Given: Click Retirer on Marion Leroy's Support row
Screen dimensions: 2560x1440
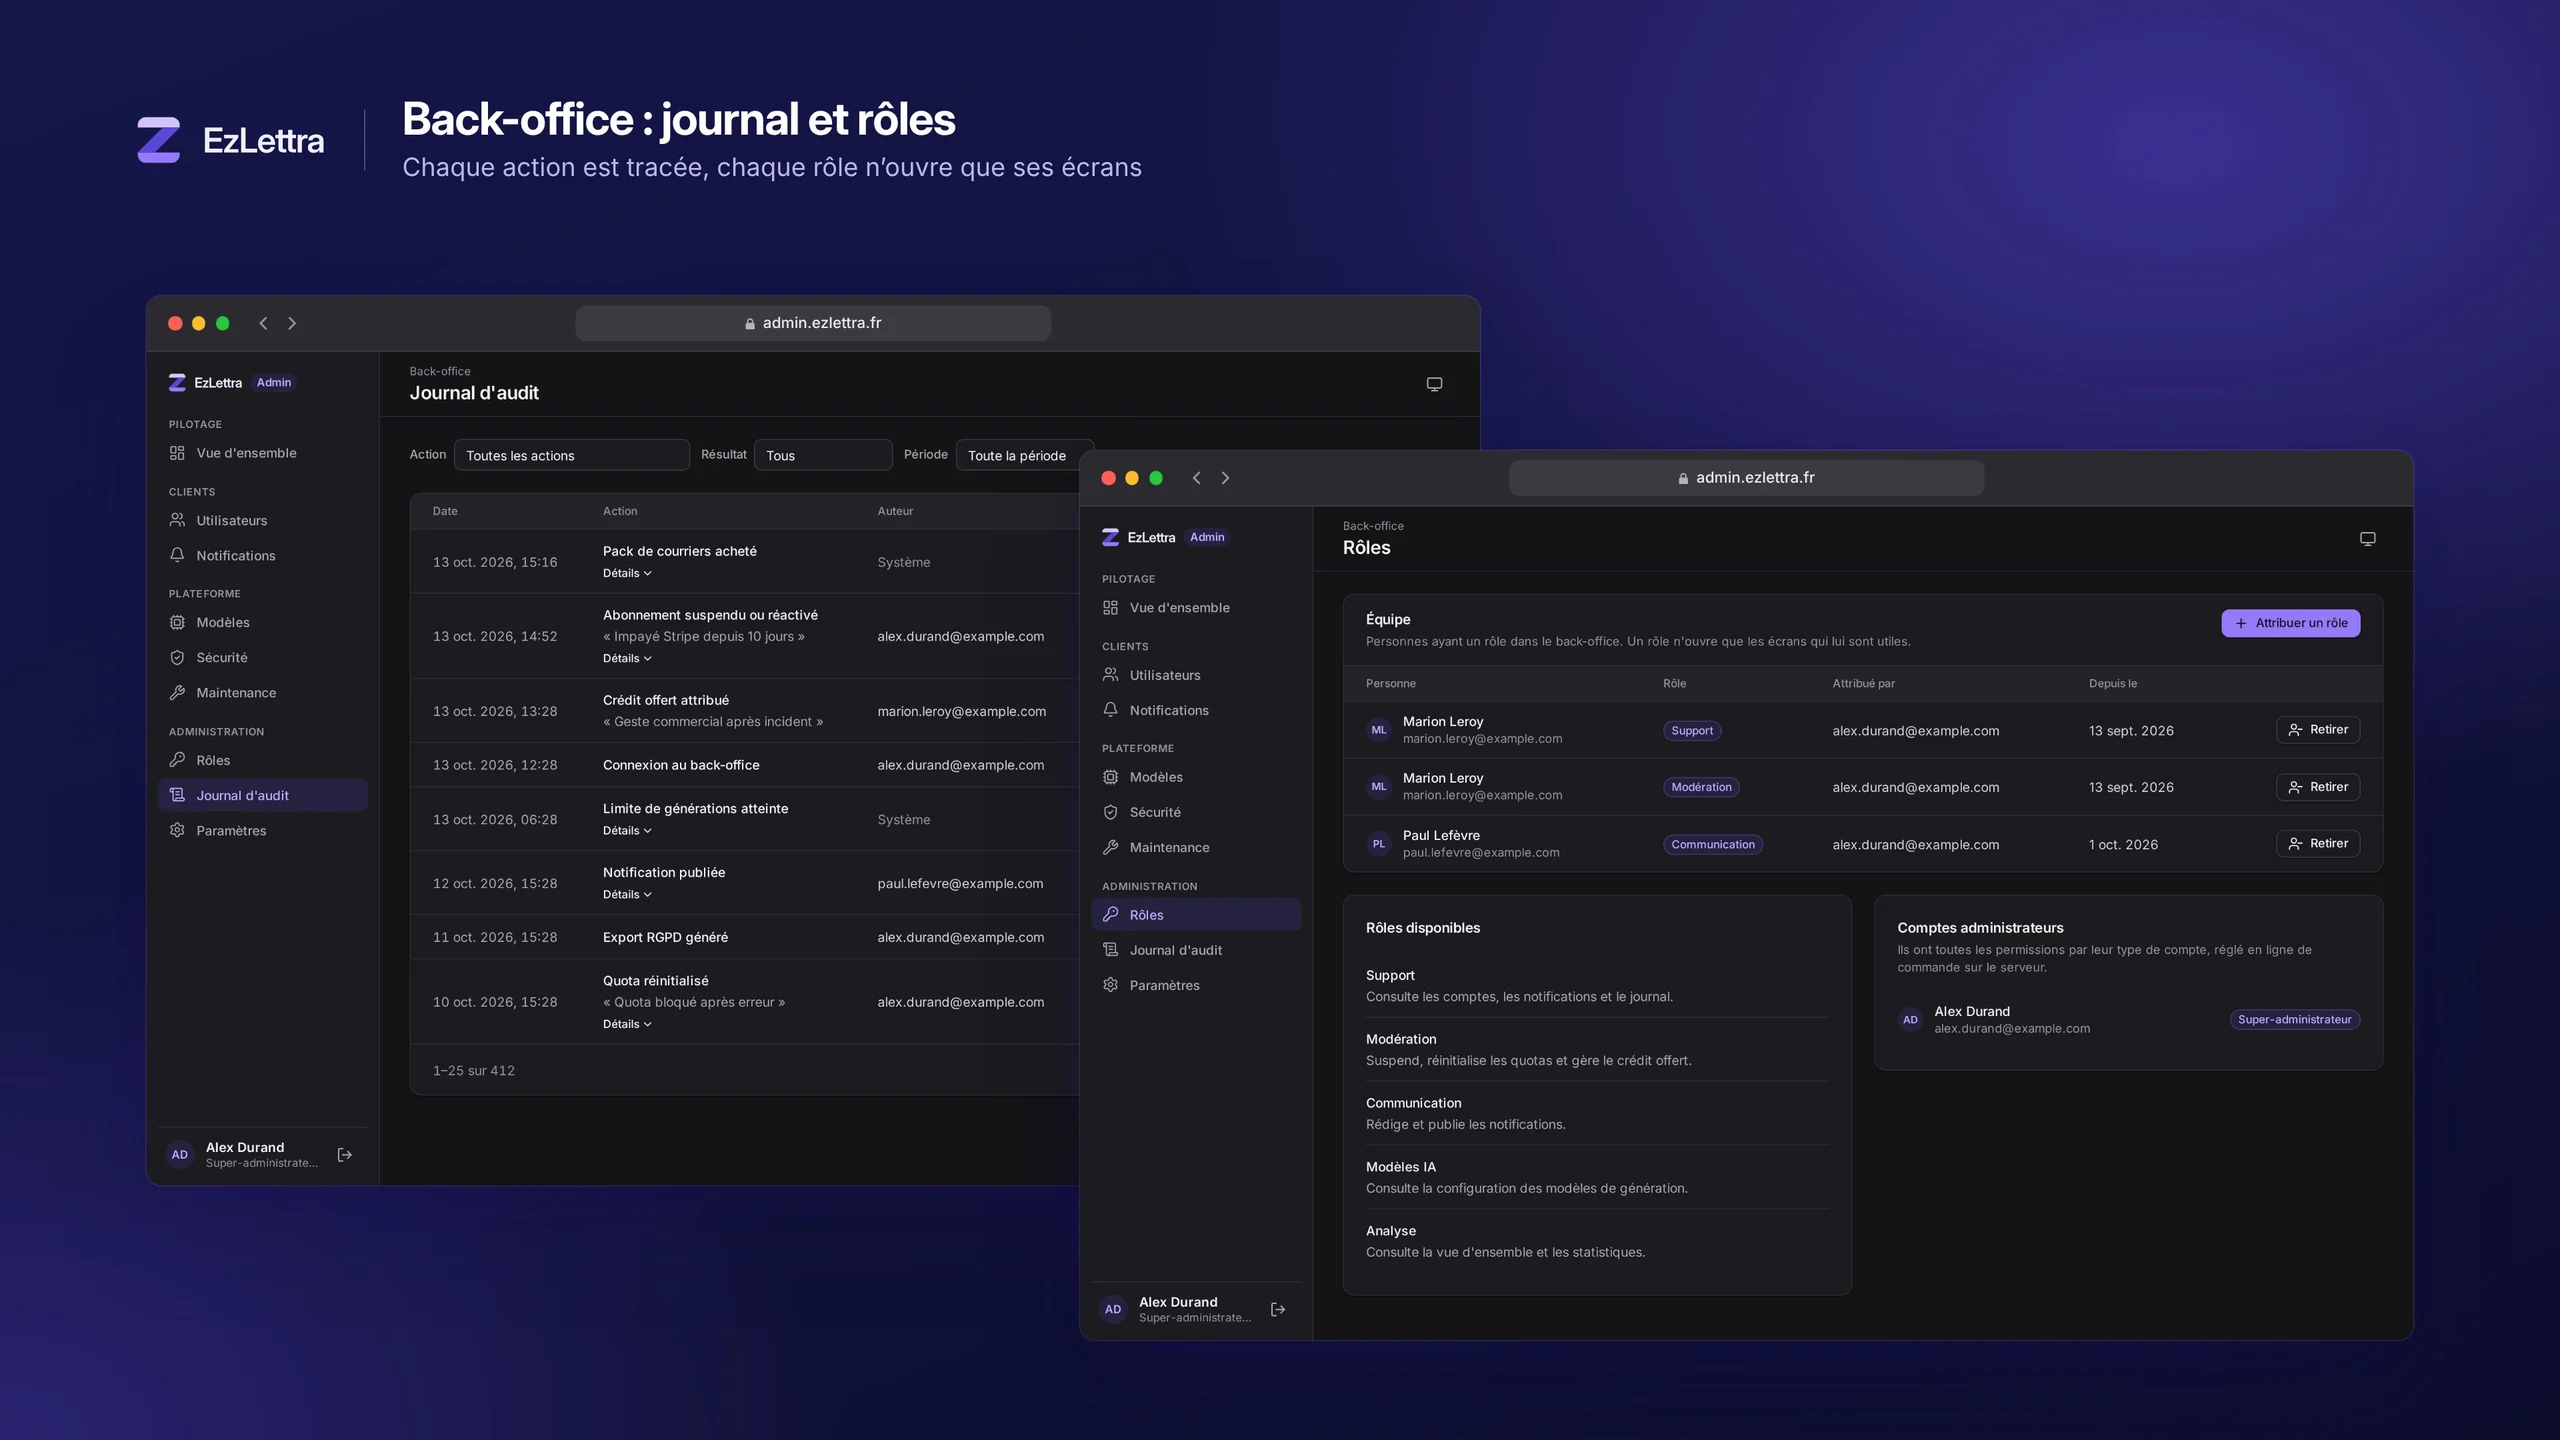Looking at the screenshot, I should click(2318, 730).
